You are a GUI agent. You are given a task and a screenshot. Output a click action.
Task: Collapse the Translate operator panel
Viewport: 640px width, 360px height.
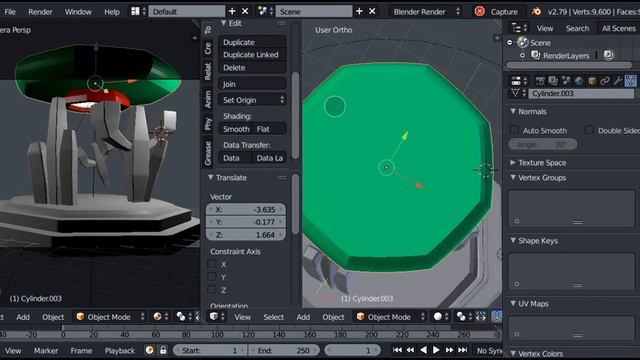coord(211,177)
